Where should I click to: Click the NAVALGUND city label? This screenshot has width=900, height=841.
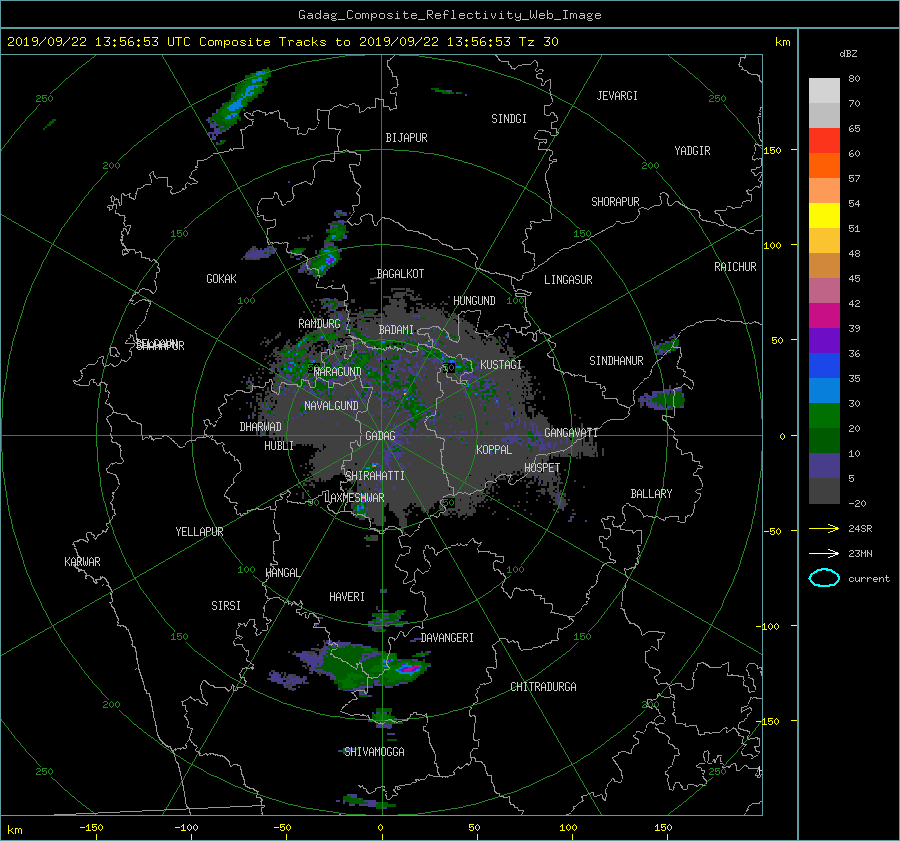(x=331, y=406)
